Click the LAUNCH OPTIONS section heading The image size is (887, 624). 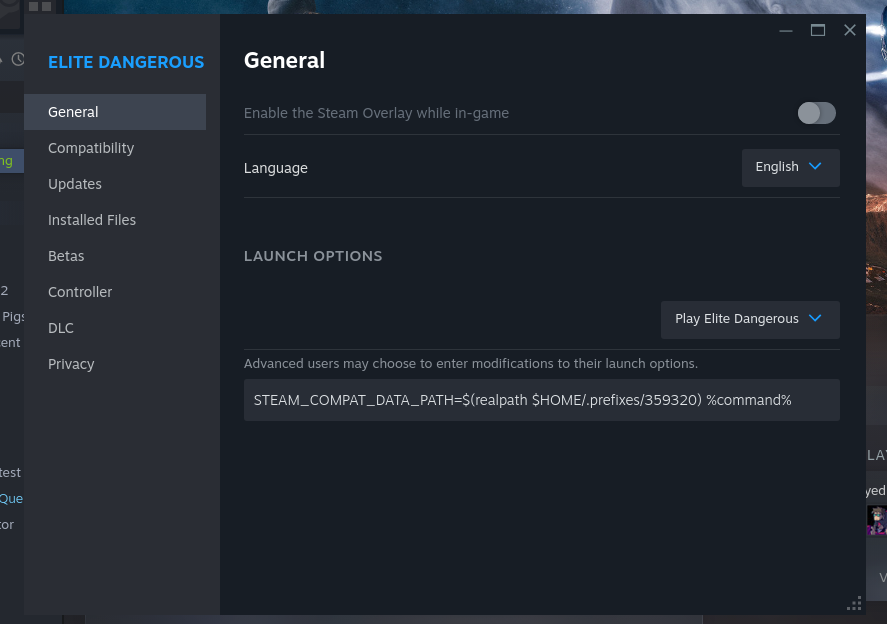click(x=313, y=256)
